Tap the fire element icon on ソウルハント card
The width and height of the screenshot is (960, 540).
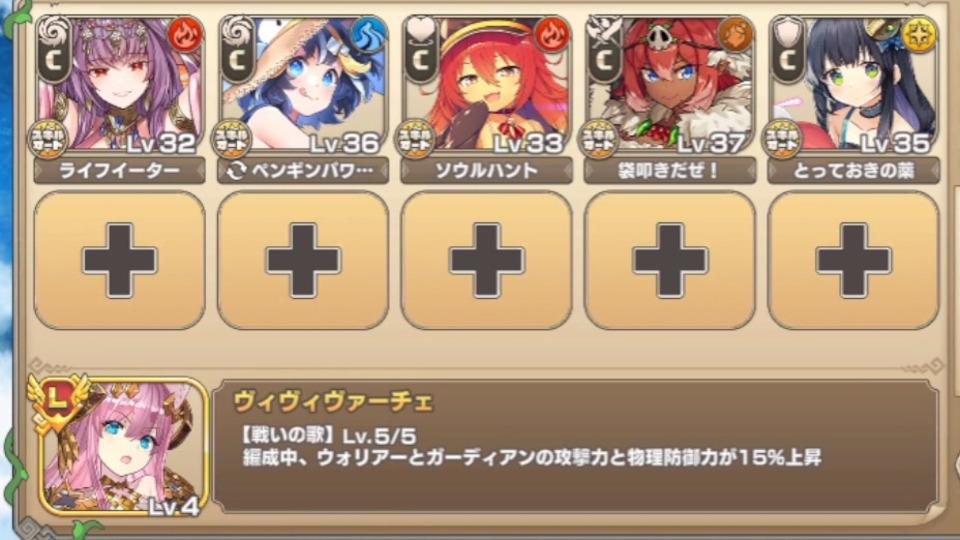(551, 35)
